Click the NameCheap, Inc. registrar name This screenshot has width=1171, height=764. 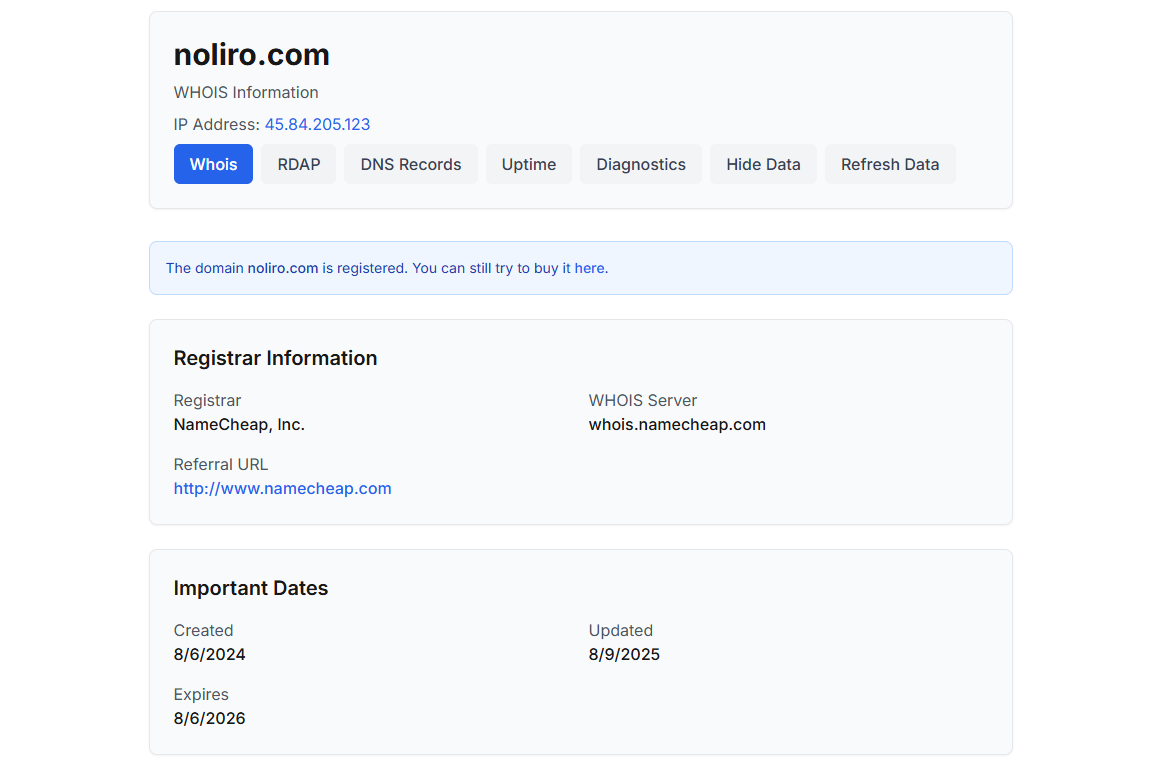239,424
